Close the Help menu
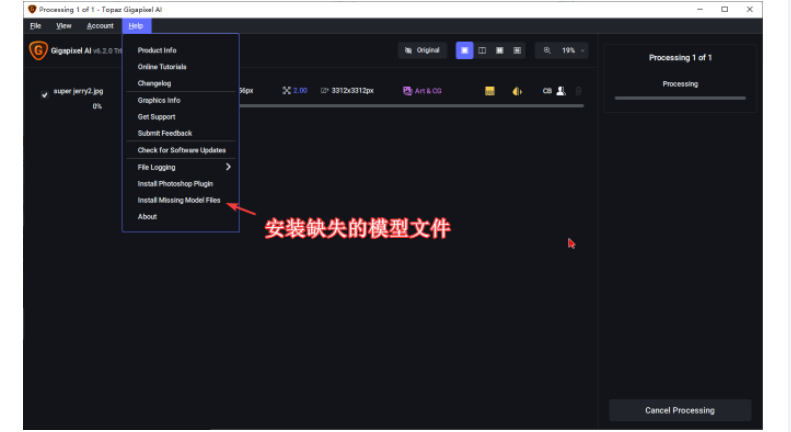 136,26
